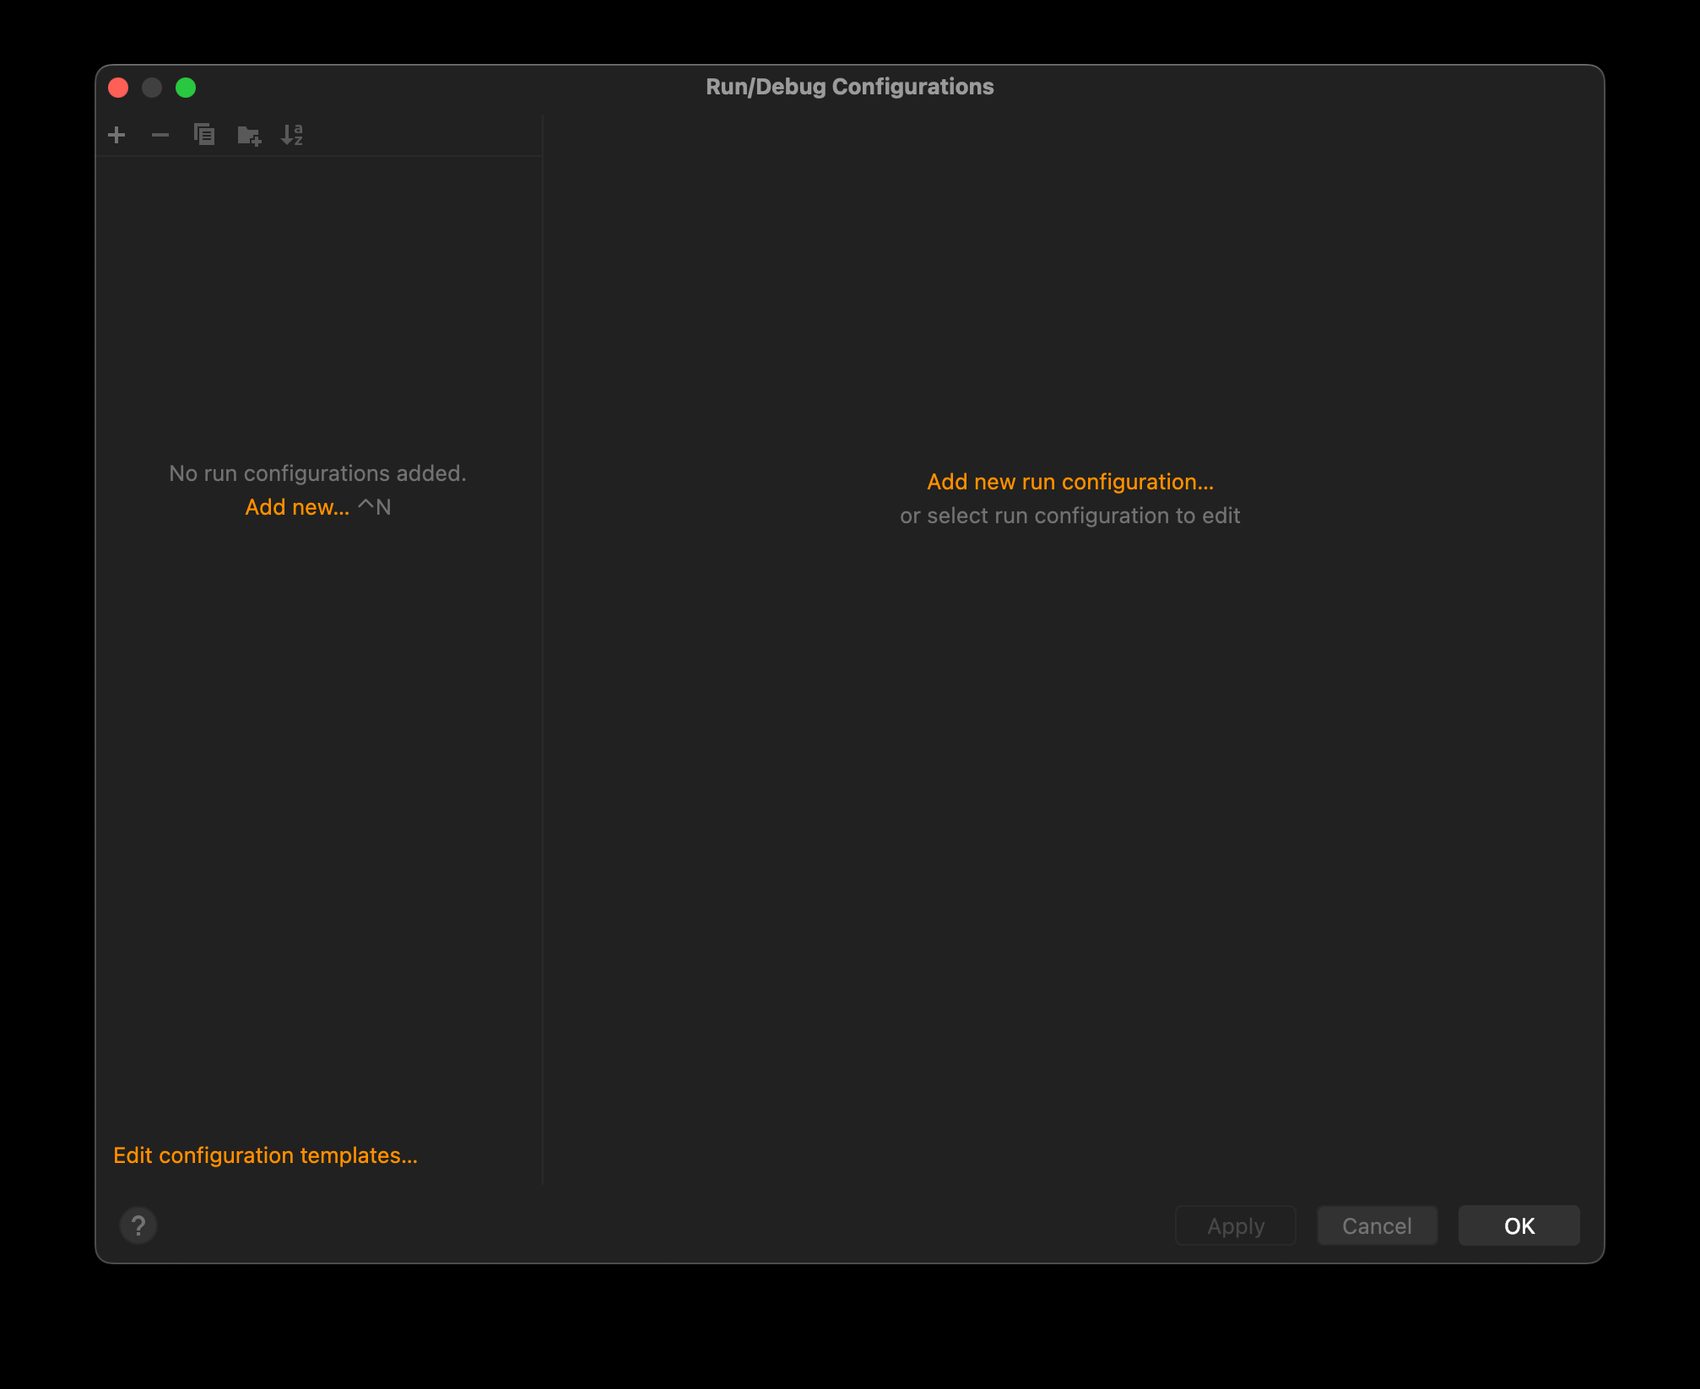
Task: Confirm the dialog with OK button
Action: click(x=1518, y=1226)
